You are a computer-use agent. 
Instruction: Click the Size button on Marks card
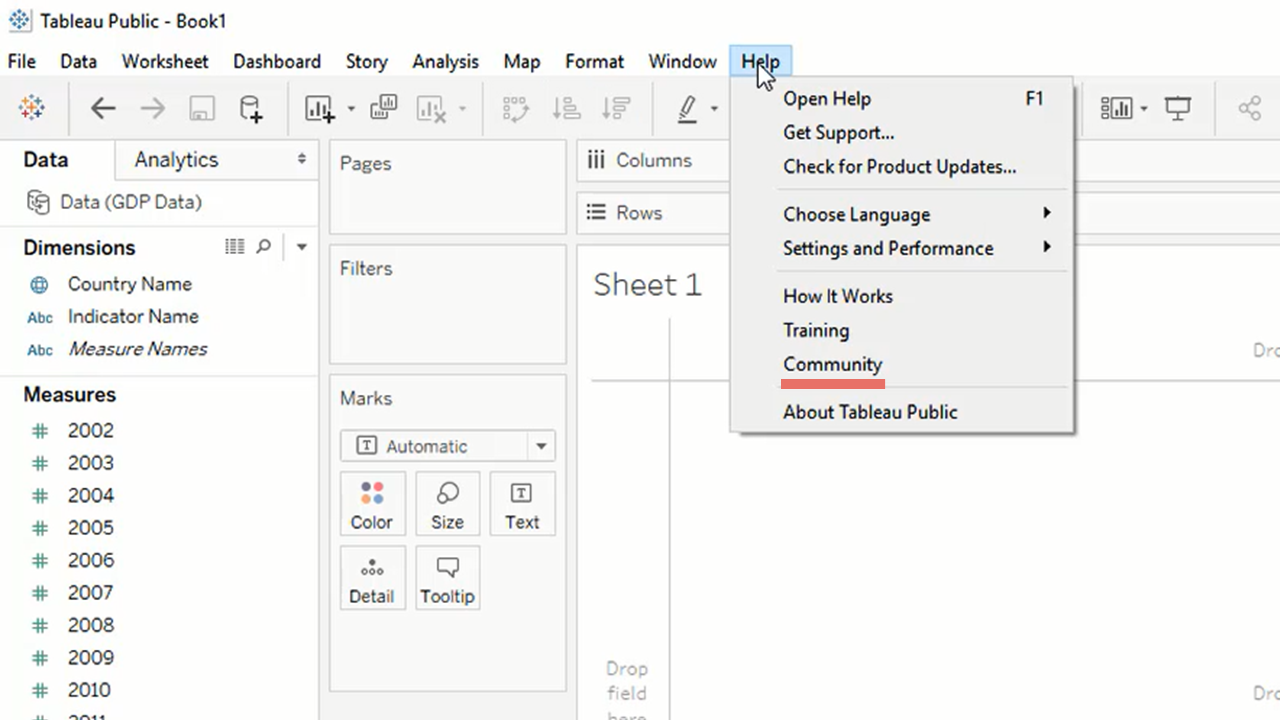pos(447,504)
